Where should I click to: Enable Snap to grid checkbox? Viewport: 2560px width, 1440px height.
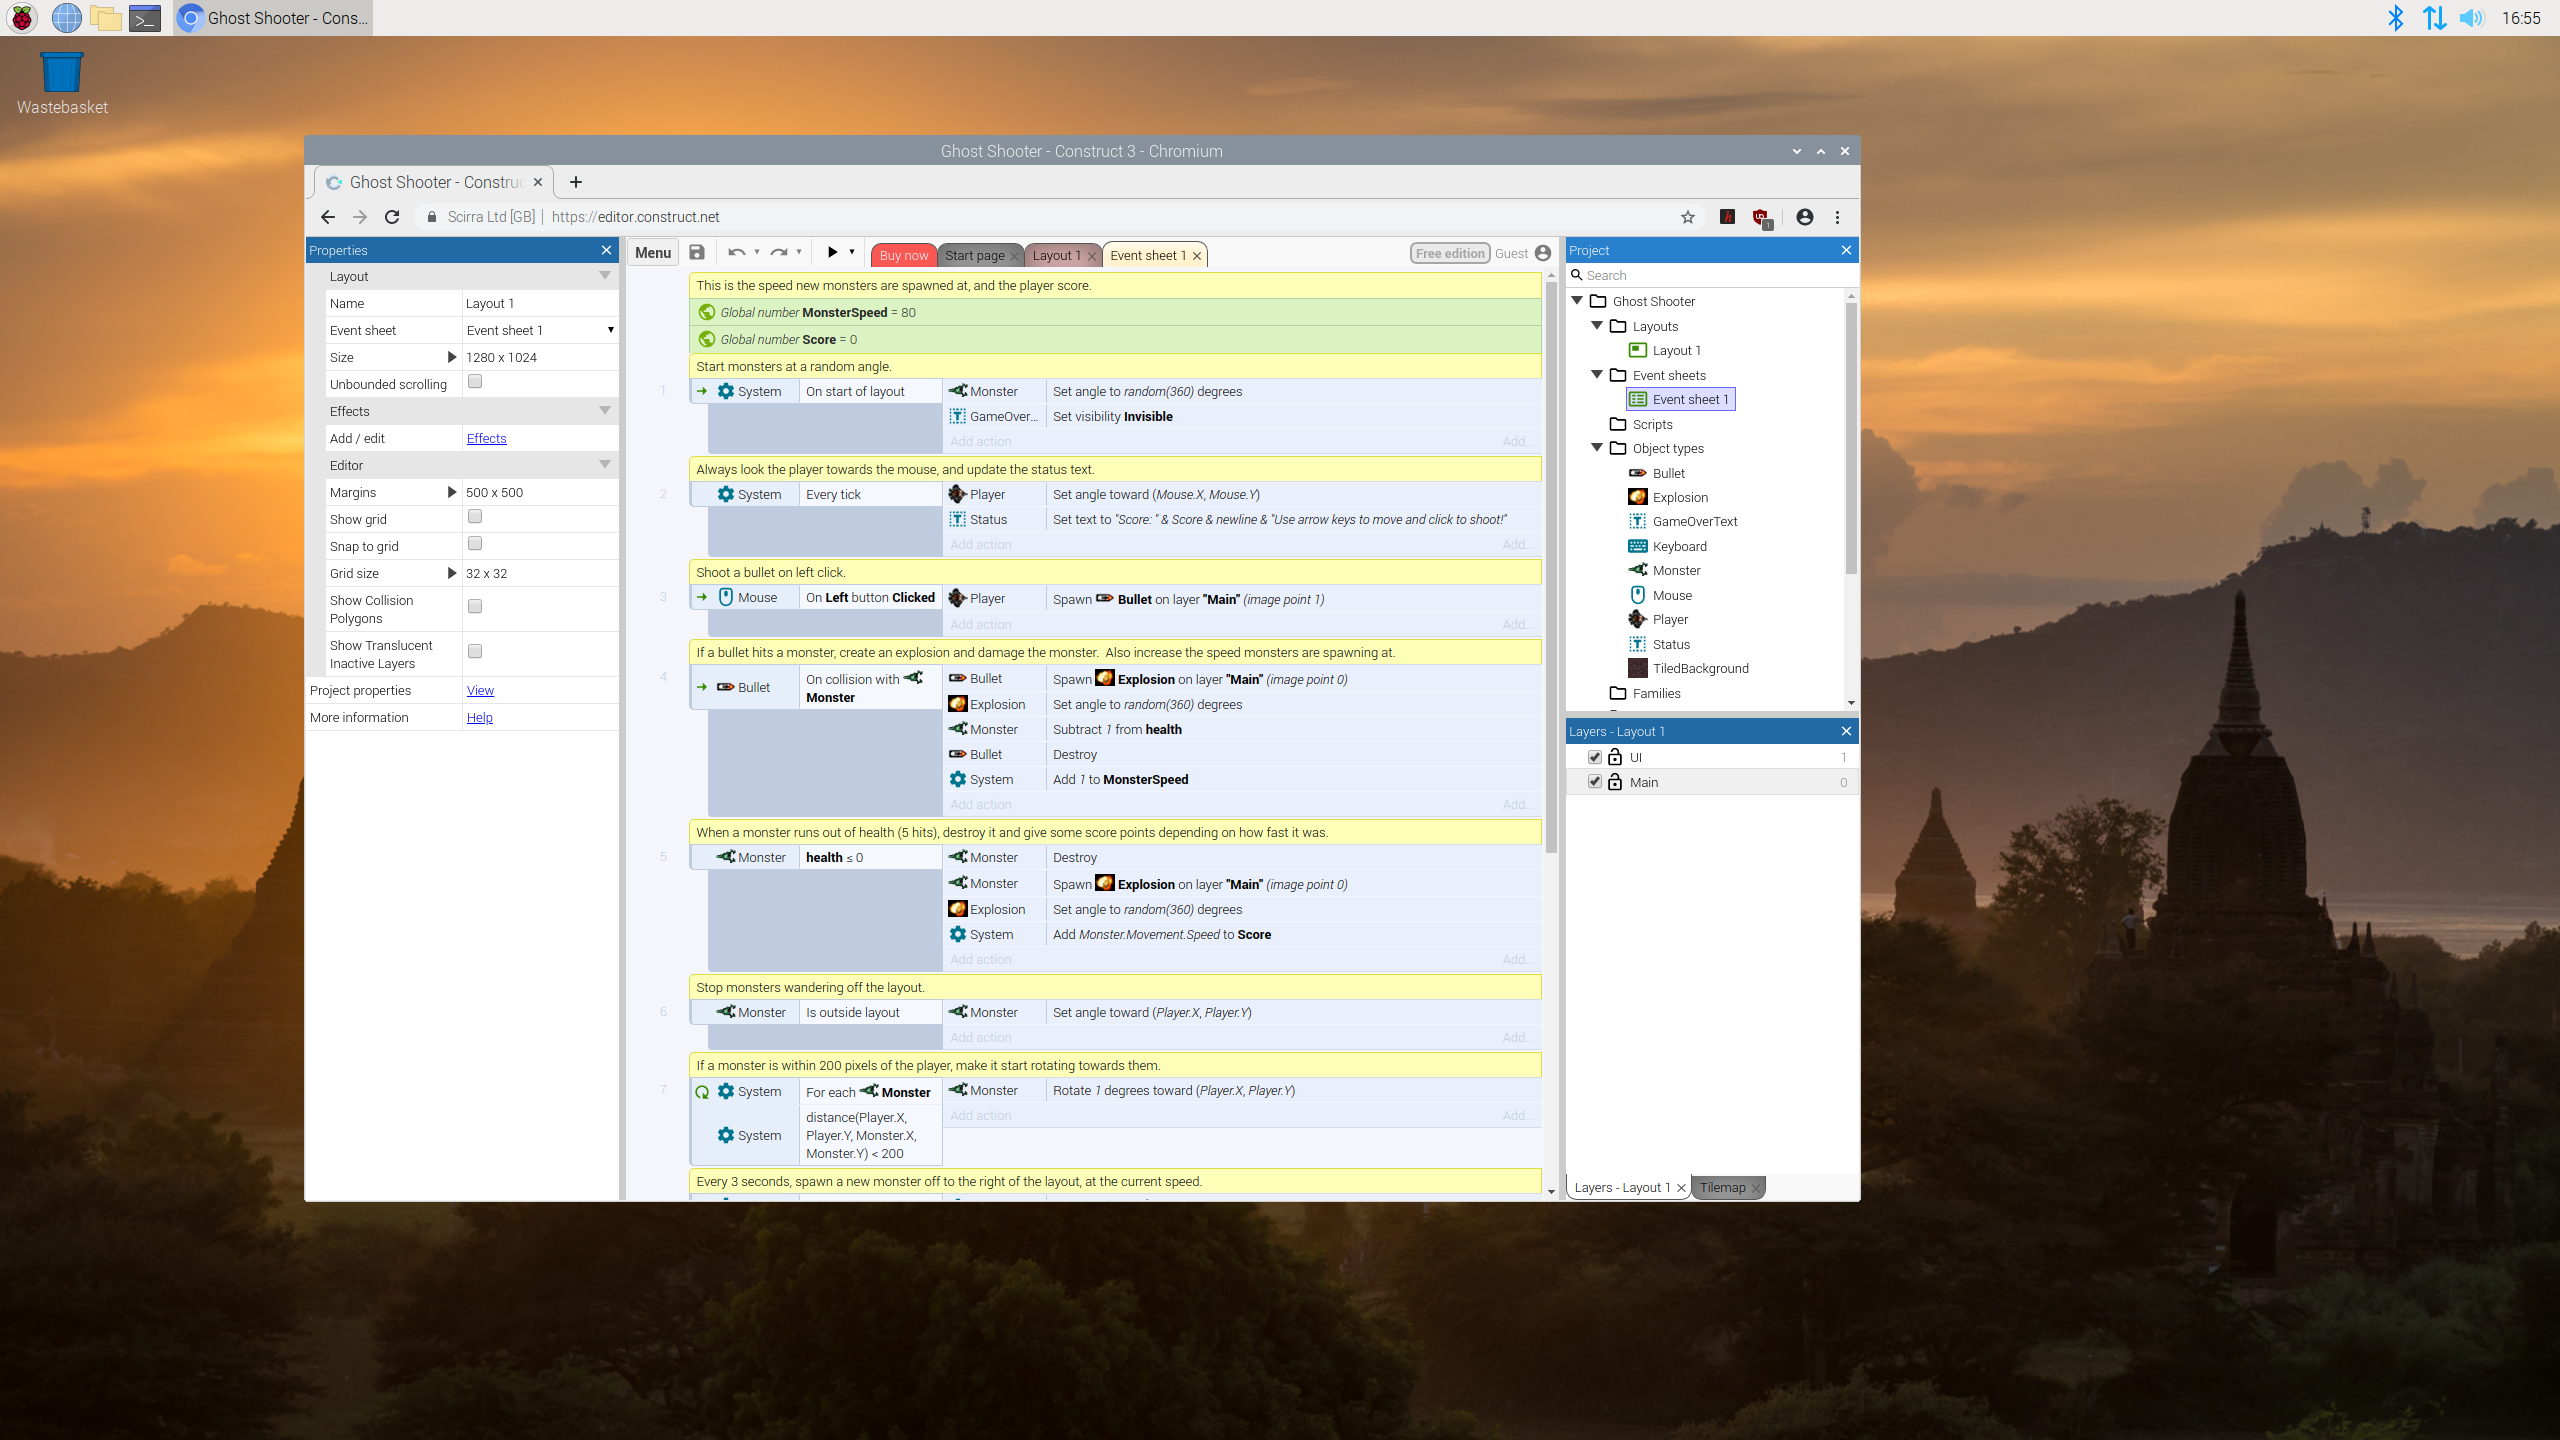tap(475, 544)
